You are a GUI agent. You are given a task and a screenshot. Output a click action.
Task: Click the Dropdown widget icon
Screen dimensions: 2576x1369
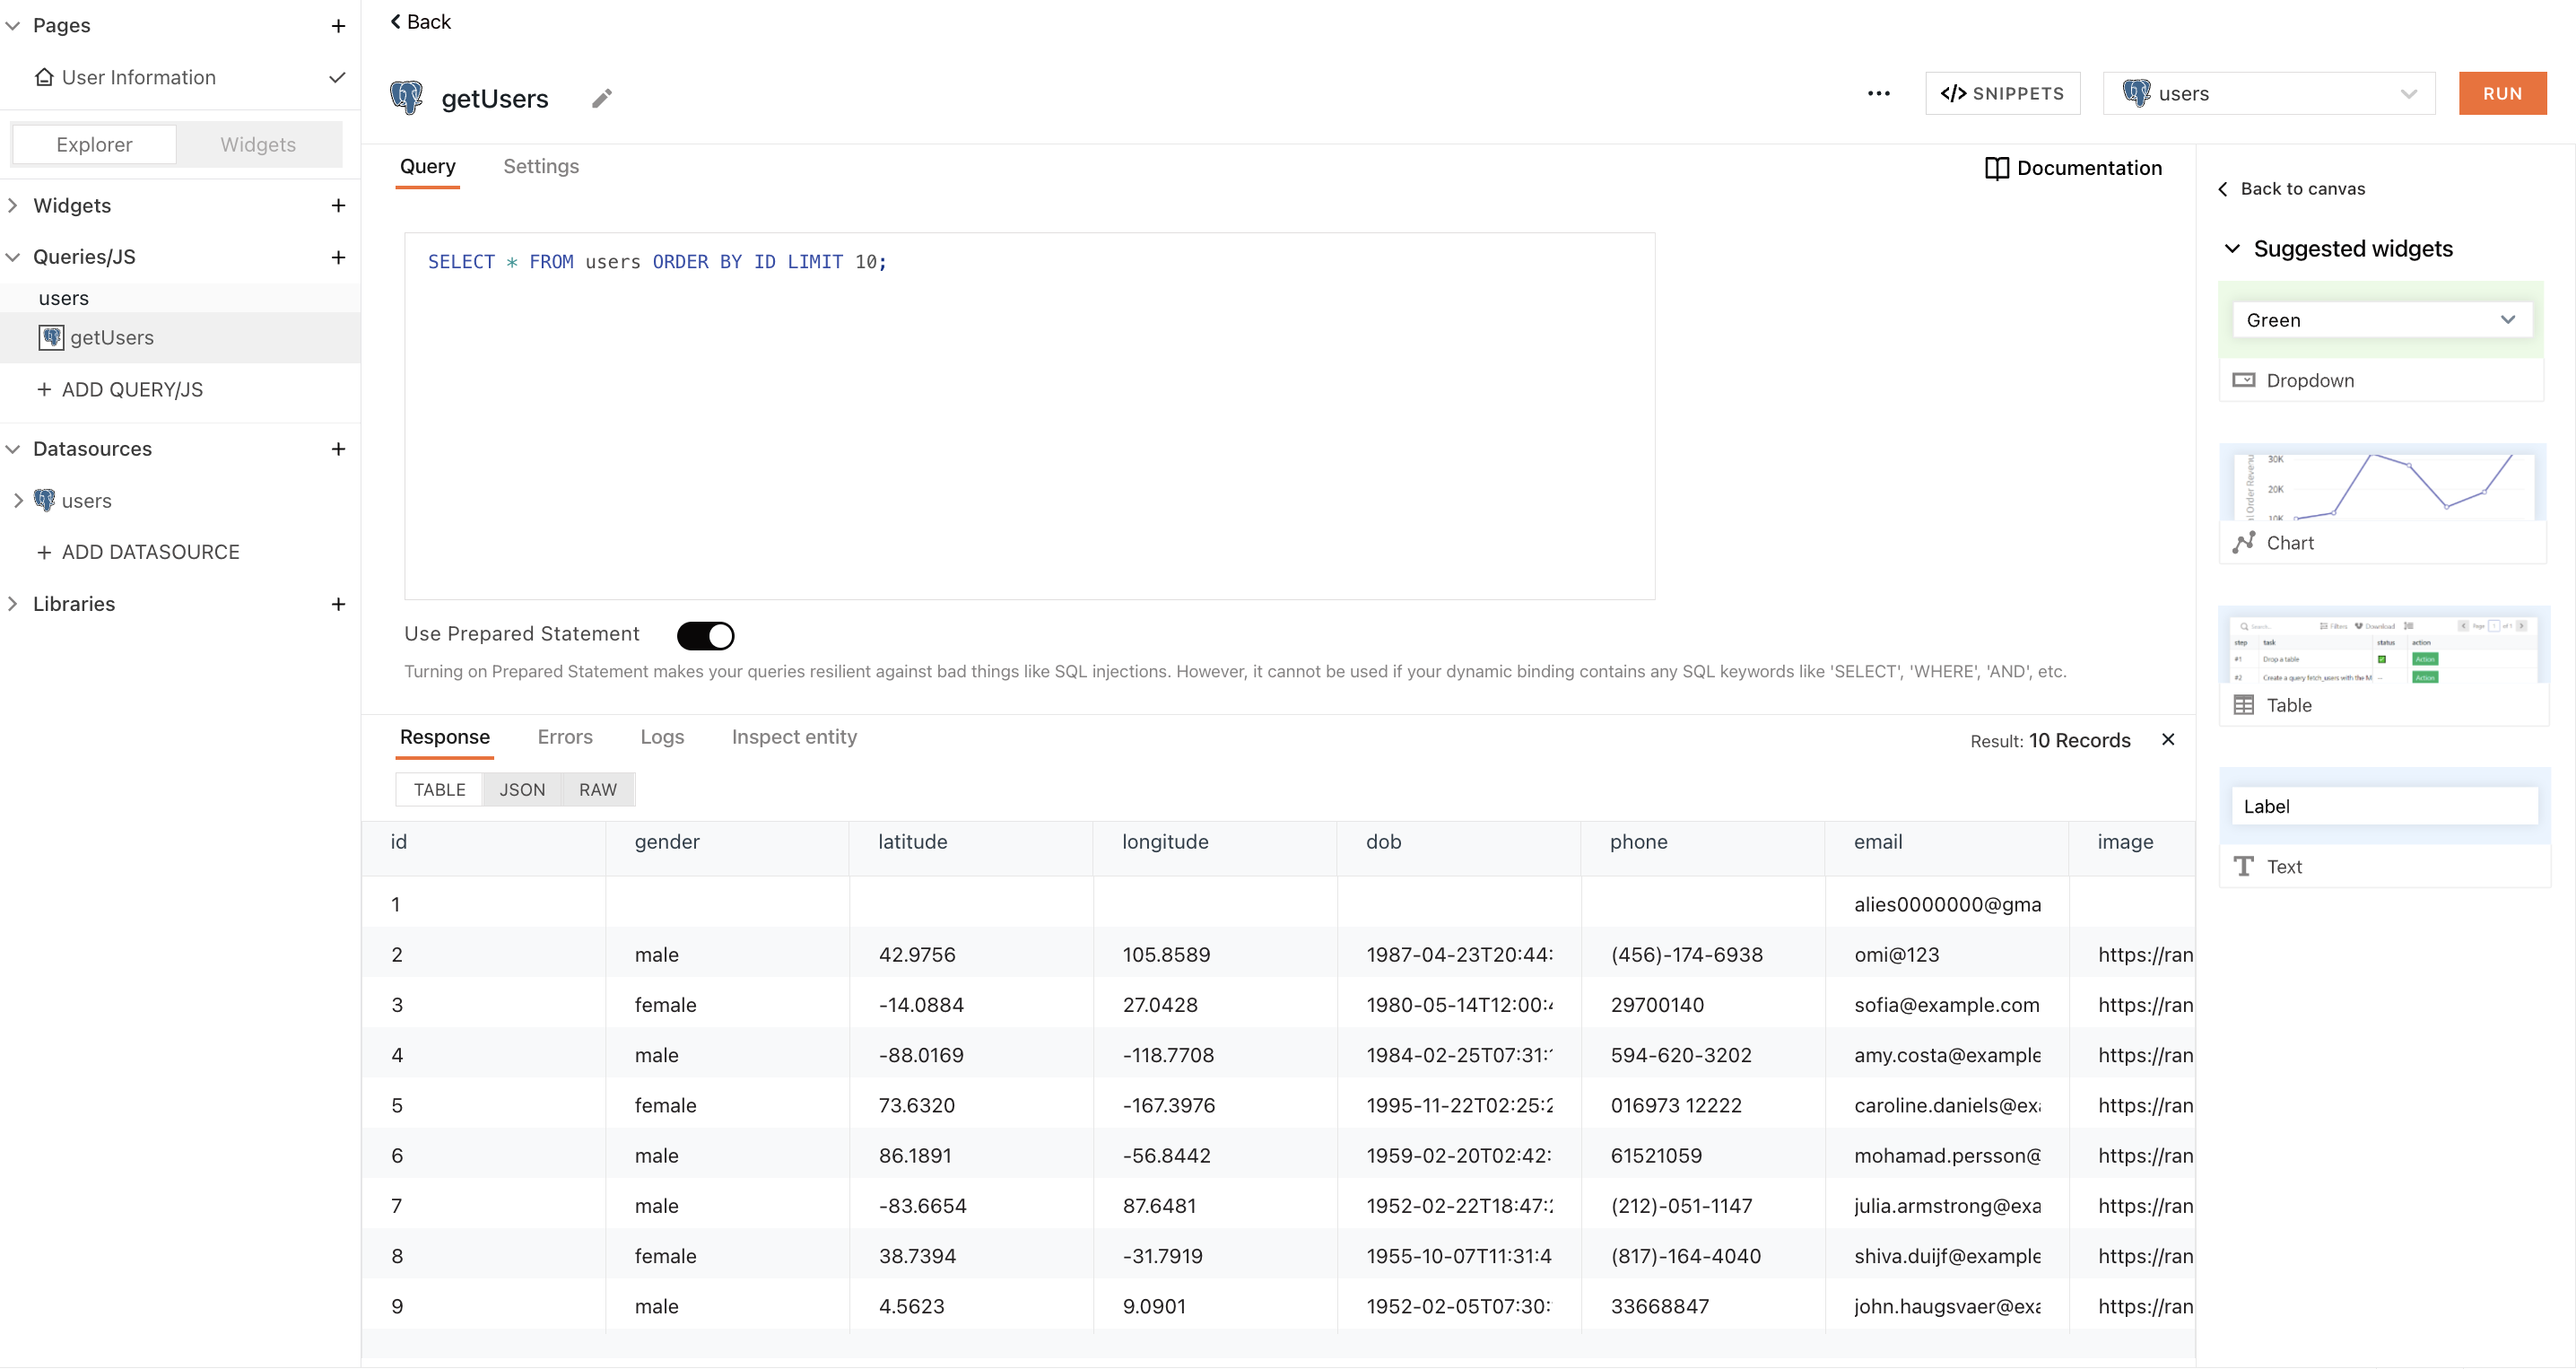click(2243, 380)
